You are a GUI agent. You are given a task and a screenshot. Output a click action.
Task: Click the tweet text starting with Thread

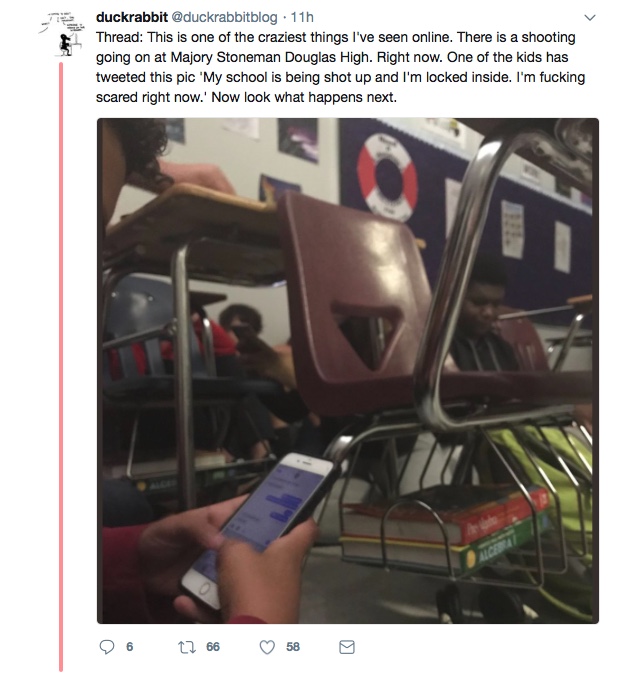(x=340, y=67)
